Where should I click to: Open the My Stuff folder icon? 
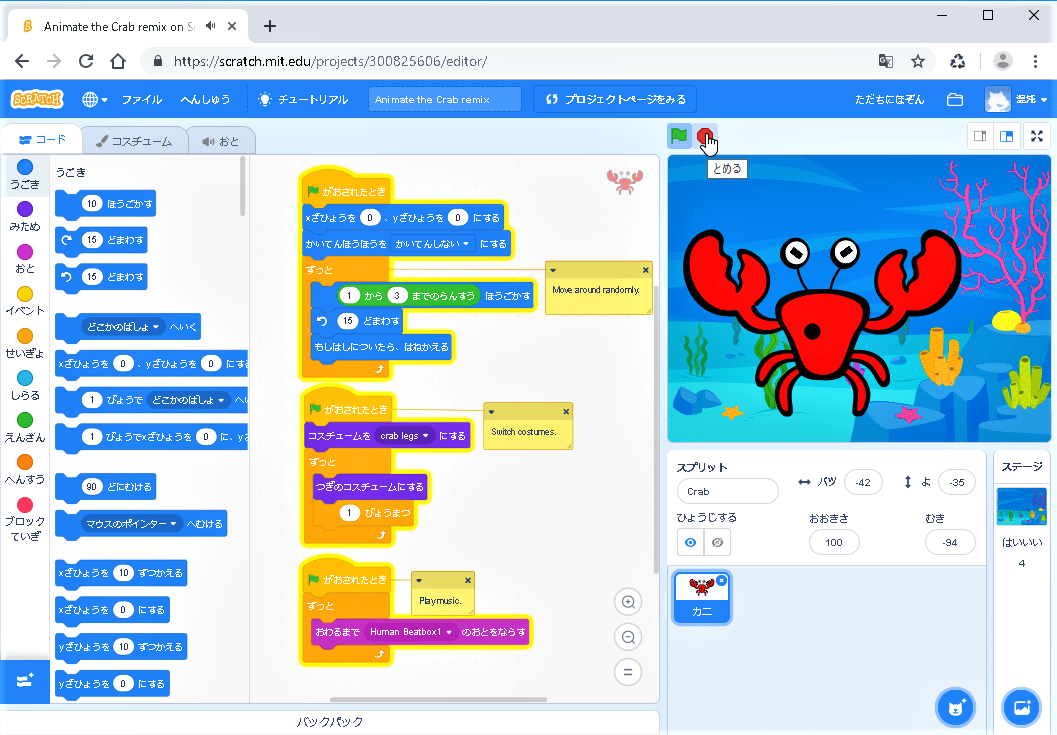(955, 99)
